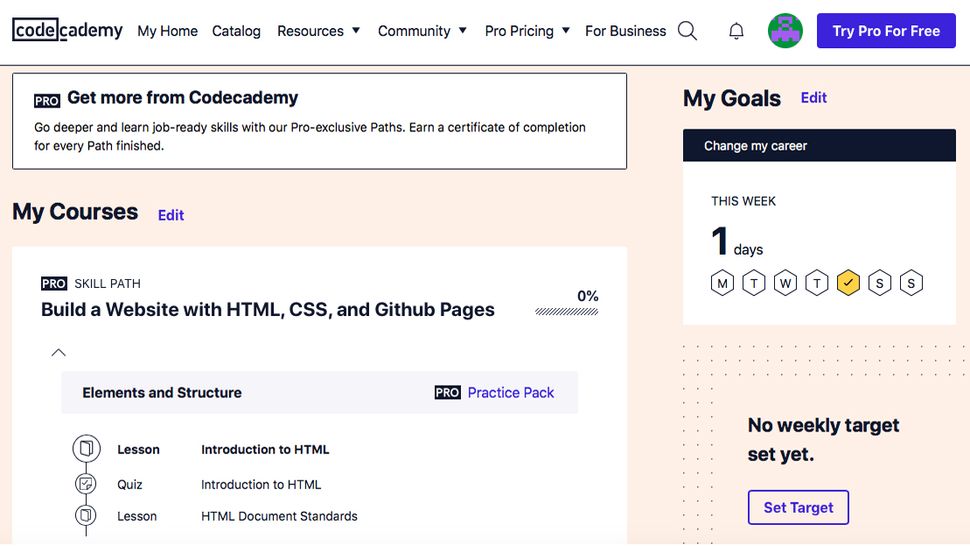Open the notifications bell
Viewport: 970px width, 546px height.
click(x=736, y=31)
